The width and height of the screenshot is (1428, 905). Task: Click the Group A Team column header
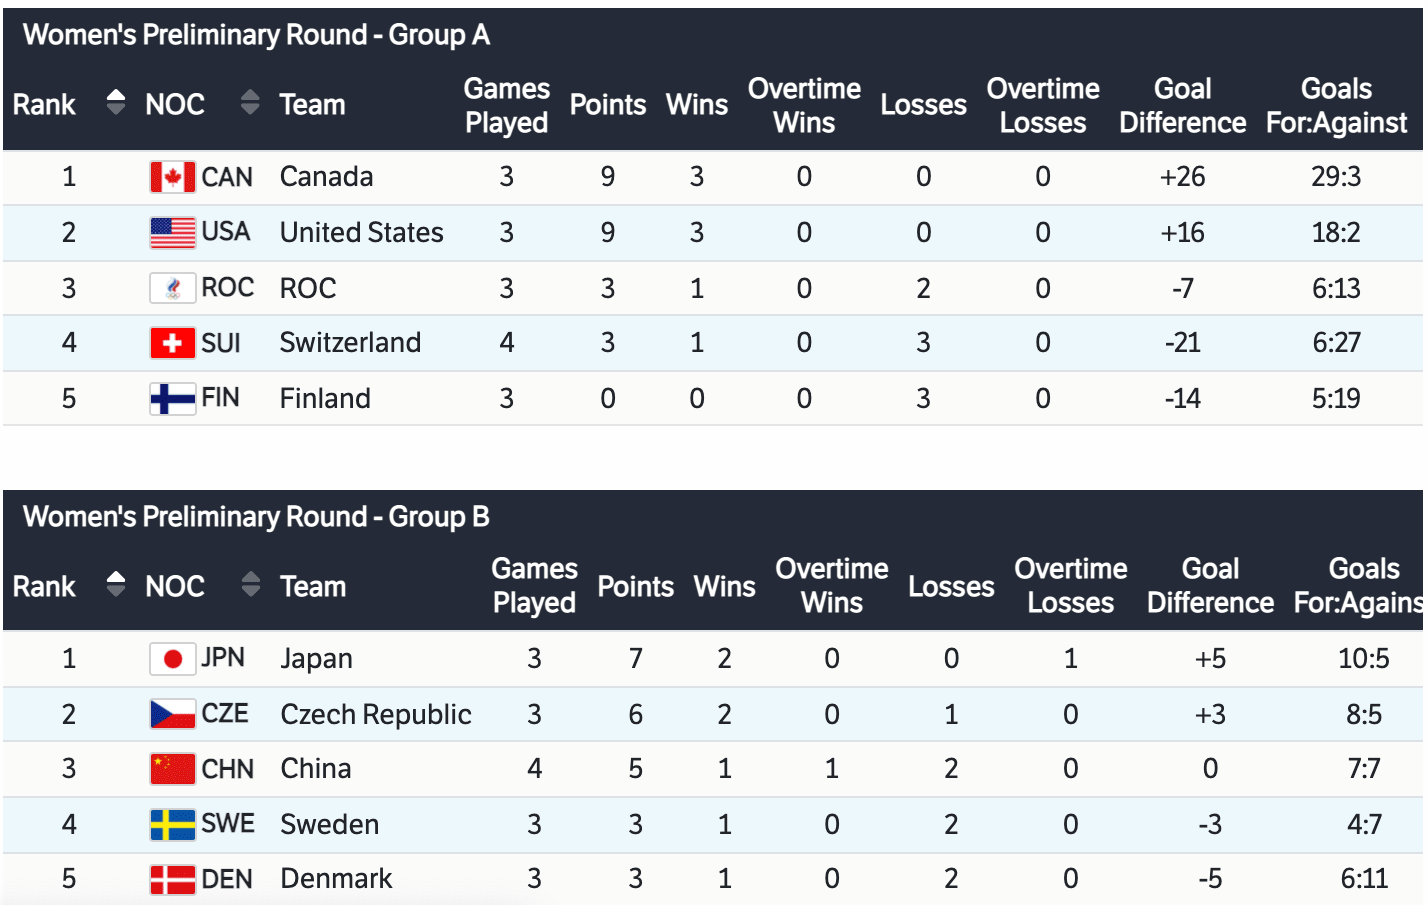[x=312, y=105]
